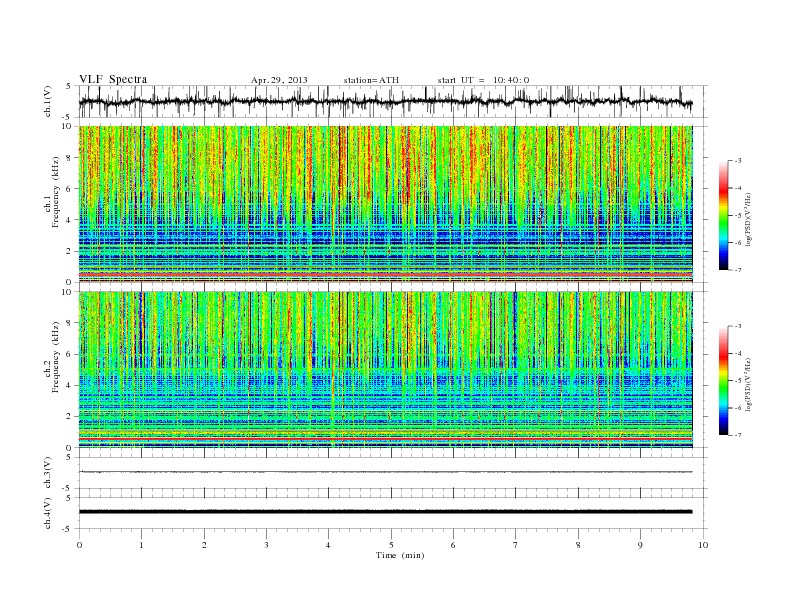Viewport: 792px width, 612px height.
Task: Click the ch.2 colorbar "log(PSD)(V²/Hz)" label
Action: (x=749, y=384)
